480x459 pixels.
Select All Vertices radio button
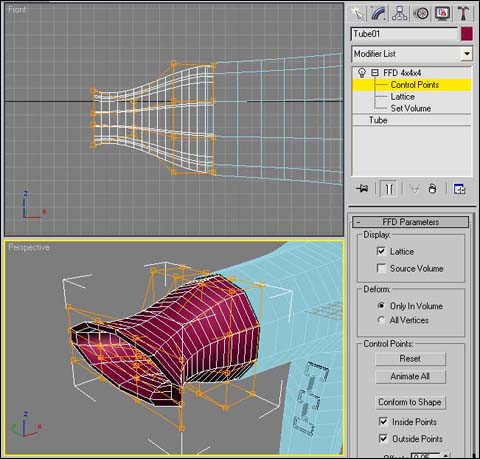[x=381, y=320]
